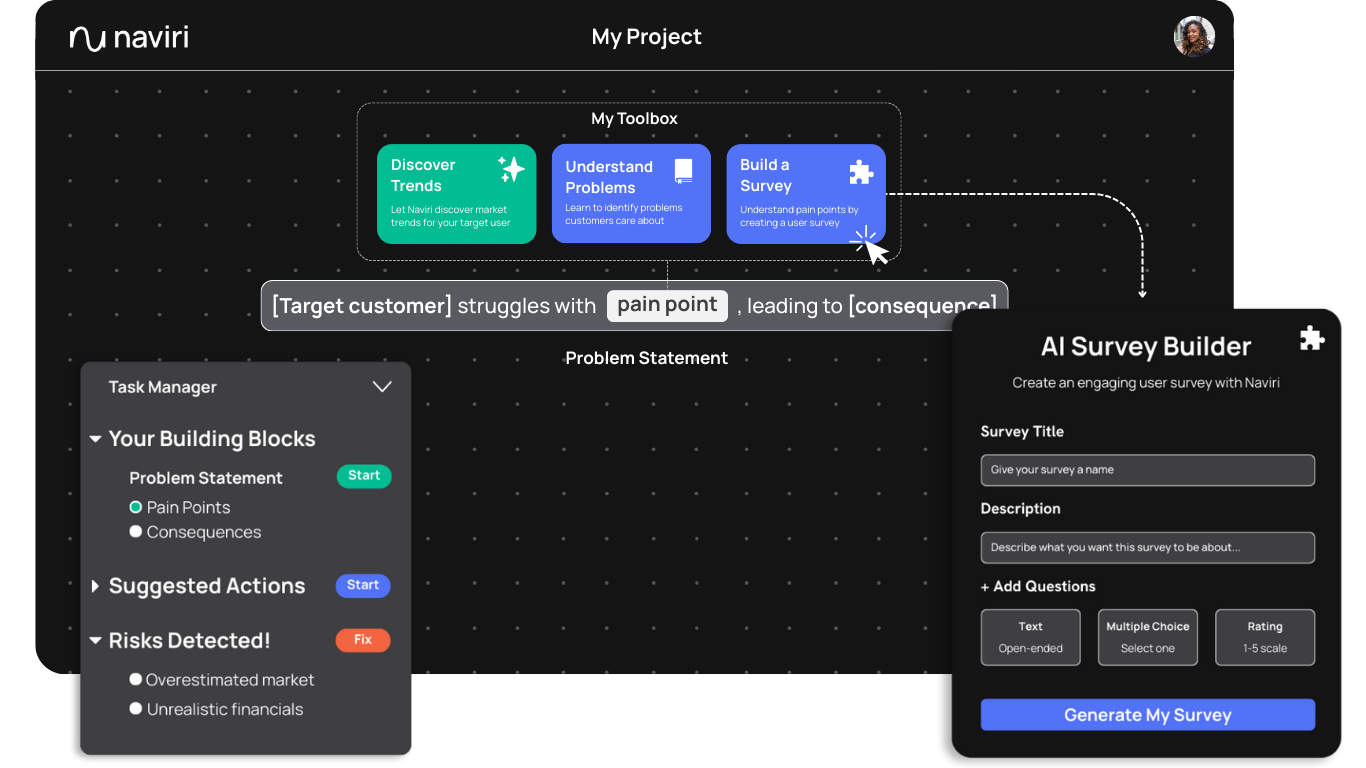Click the Naviri logo
Viewport: 1366px width, 768px height.
[x=129, y=38]
